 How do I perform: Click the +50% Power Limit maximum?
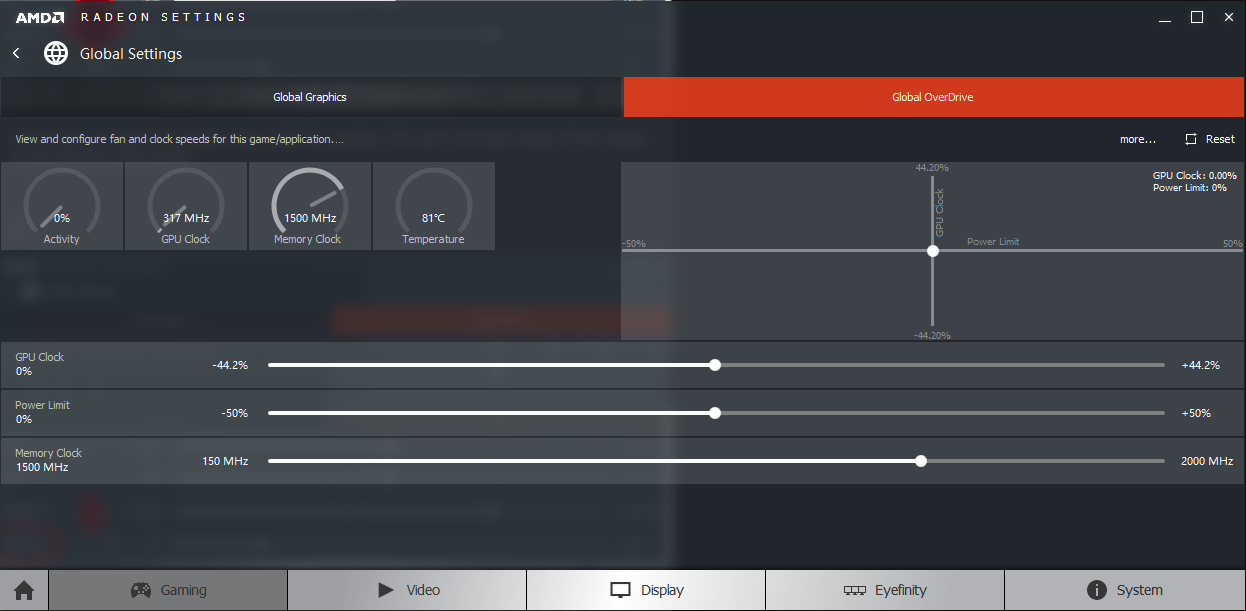point(1196,413)
